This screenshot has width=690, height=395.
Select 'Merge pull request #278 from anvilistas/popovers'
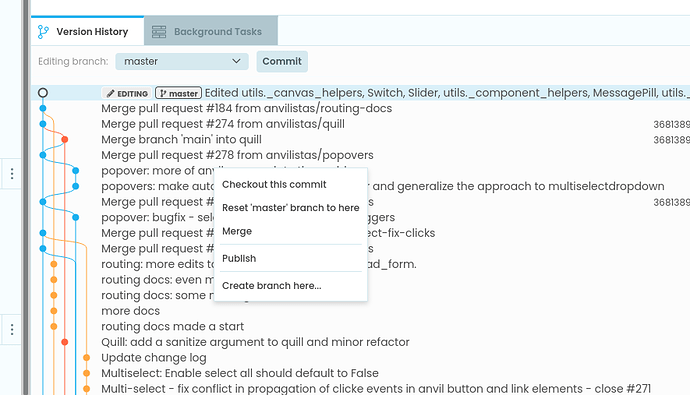[237, 155]
